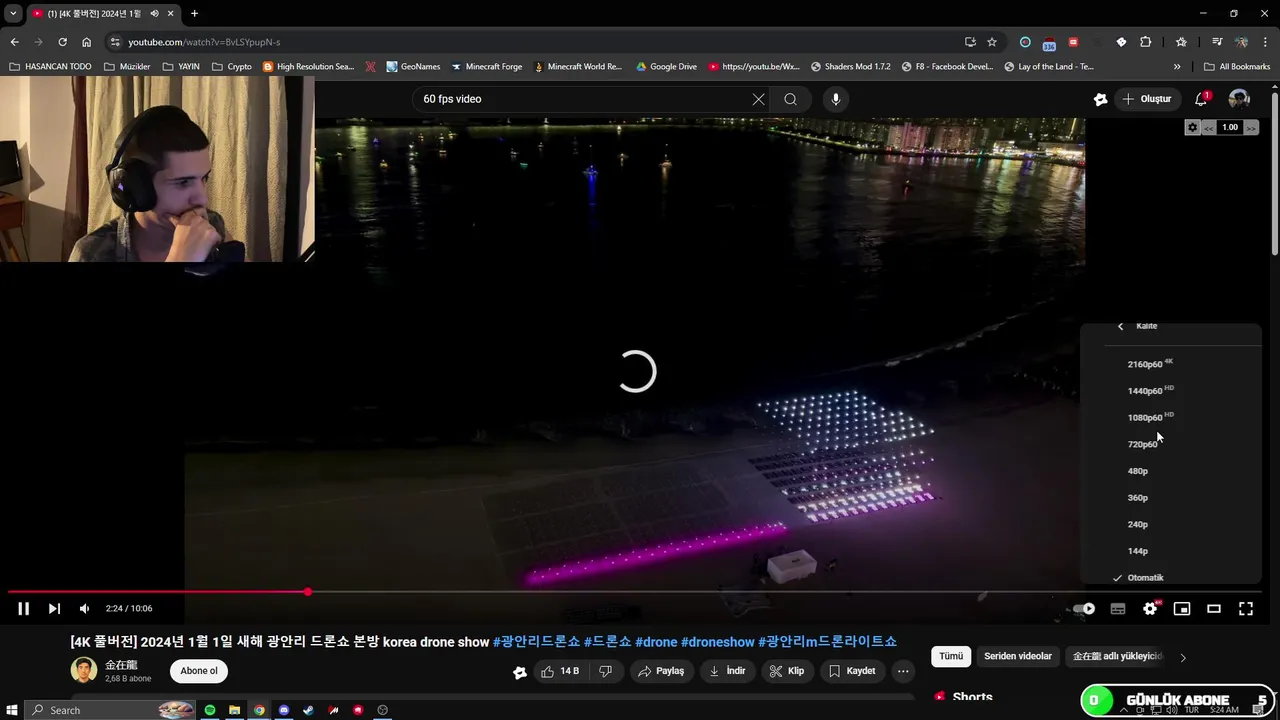
Task: Expand hidden bookmarks chevron
Action: pyautogui.click(x=1177, y=67)
